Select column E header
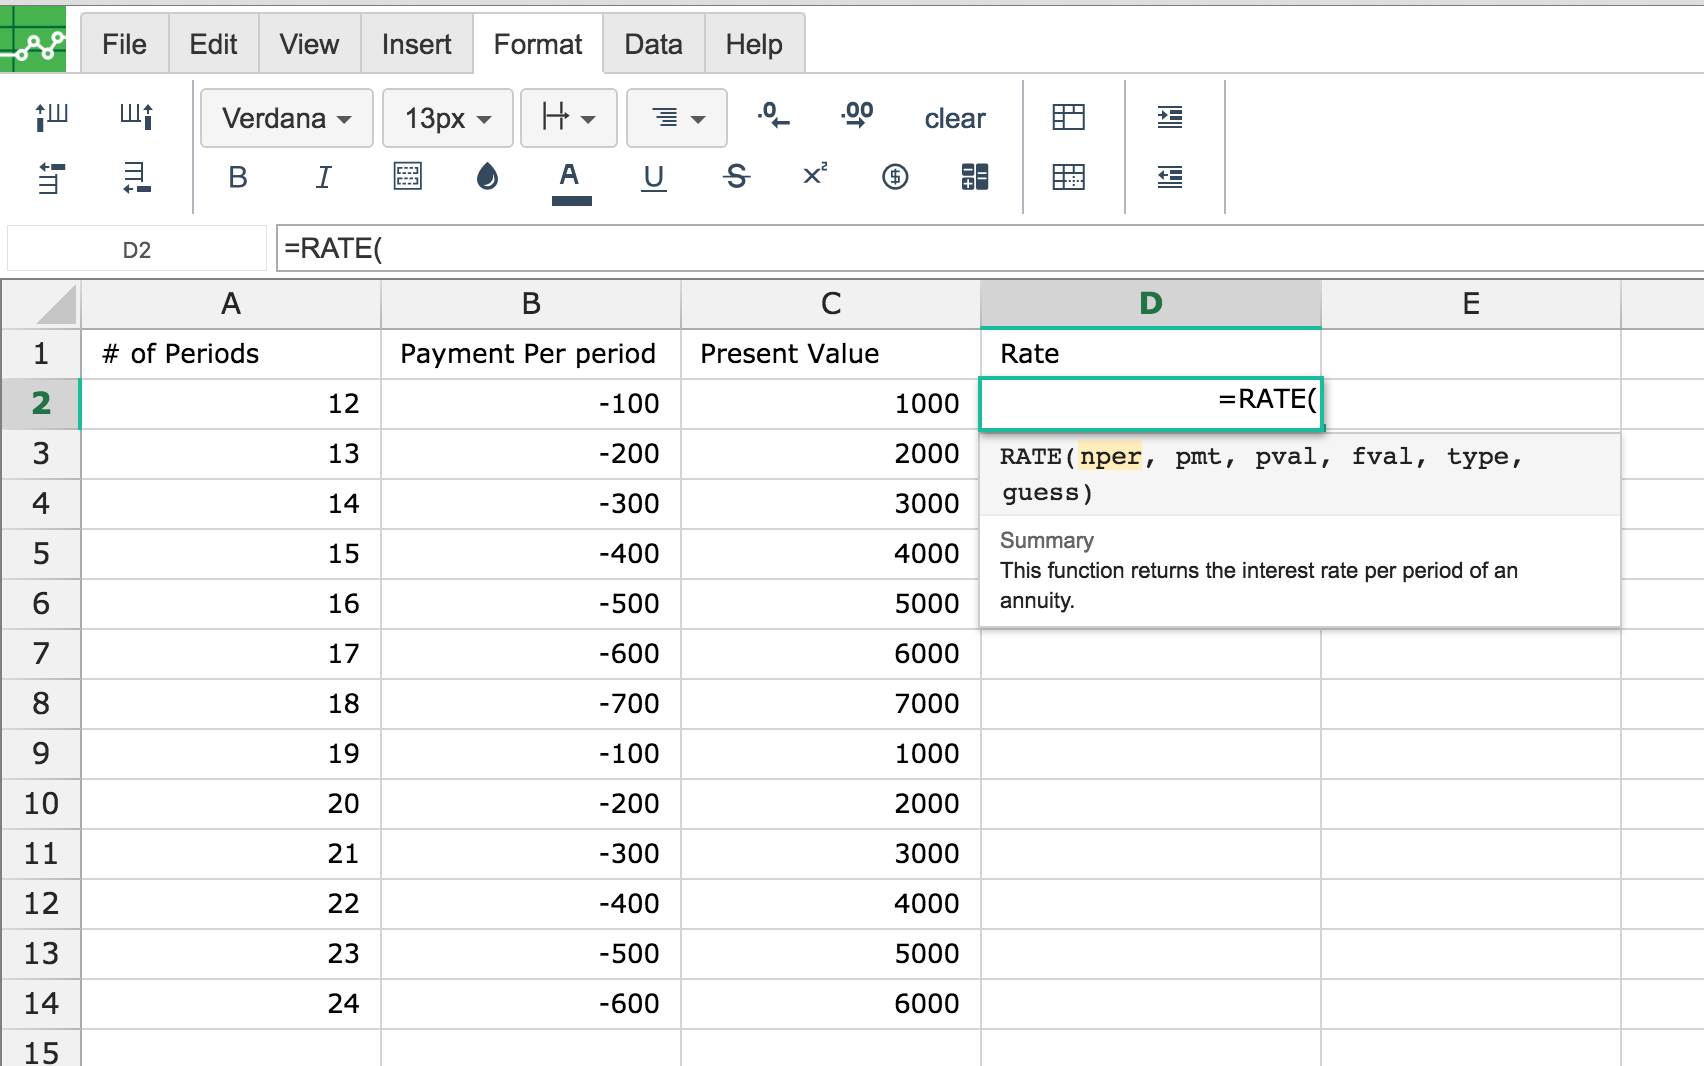This screenshot has width=1704, height=1066. tap(1470, 304)
